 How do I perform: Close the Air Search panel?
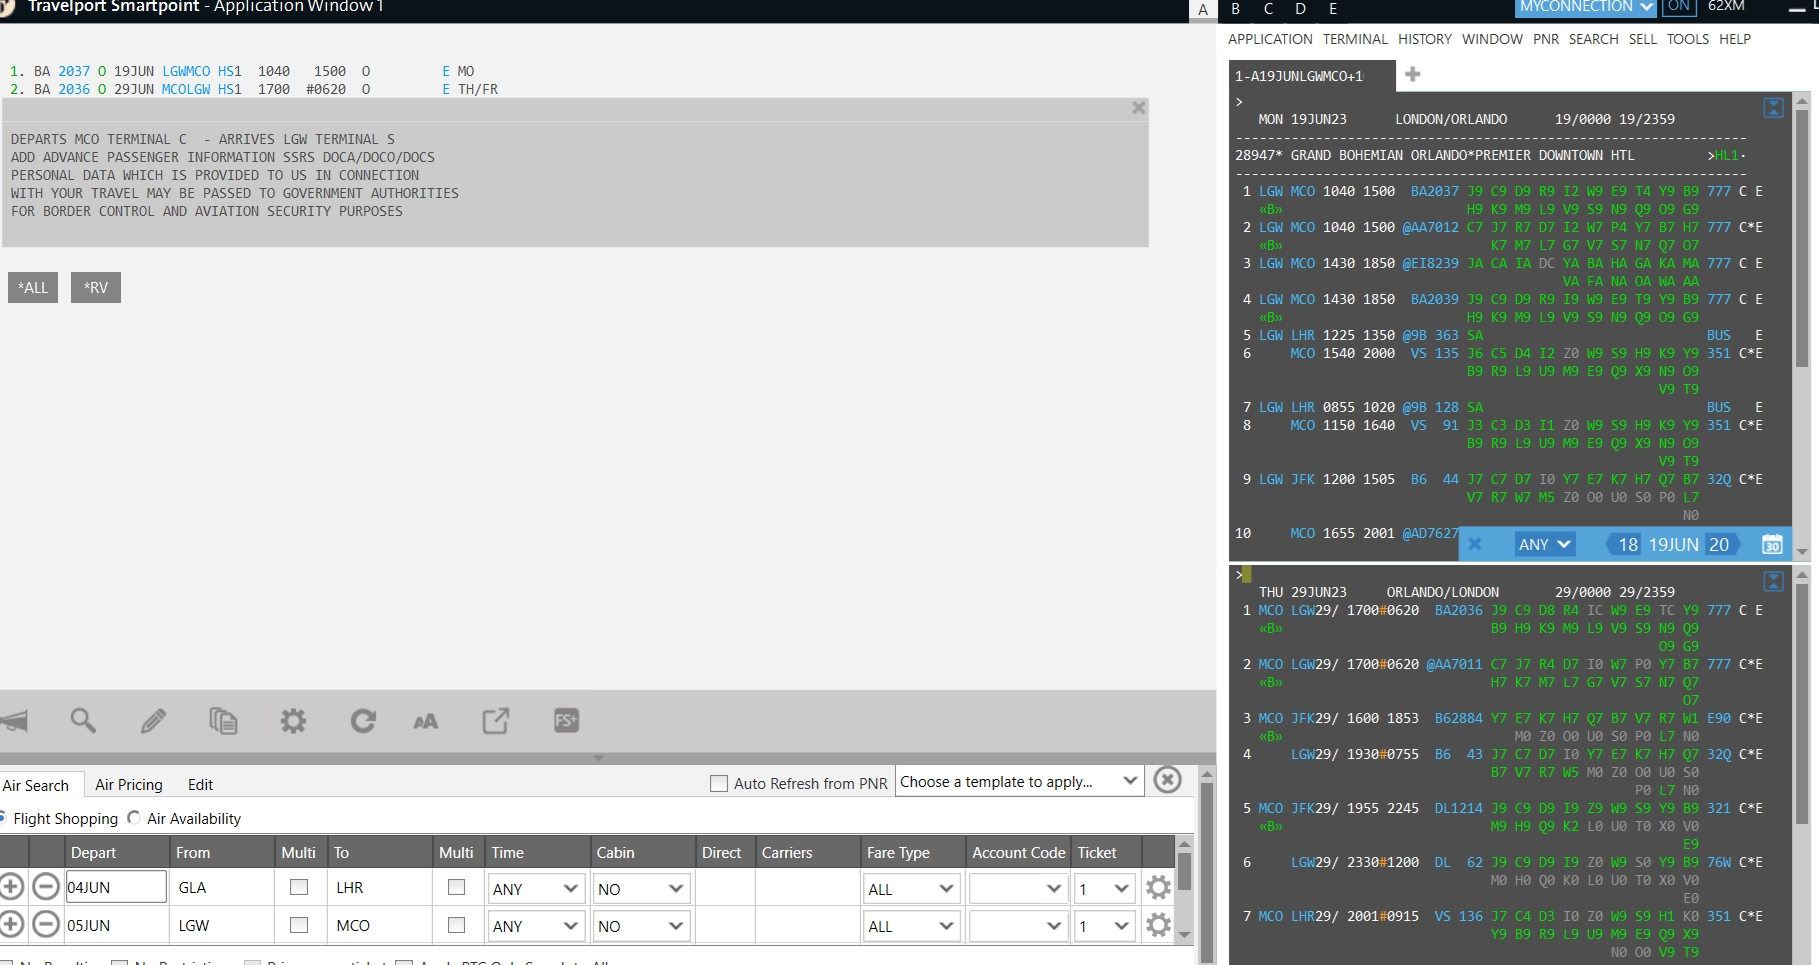[x=1167, y=780]
